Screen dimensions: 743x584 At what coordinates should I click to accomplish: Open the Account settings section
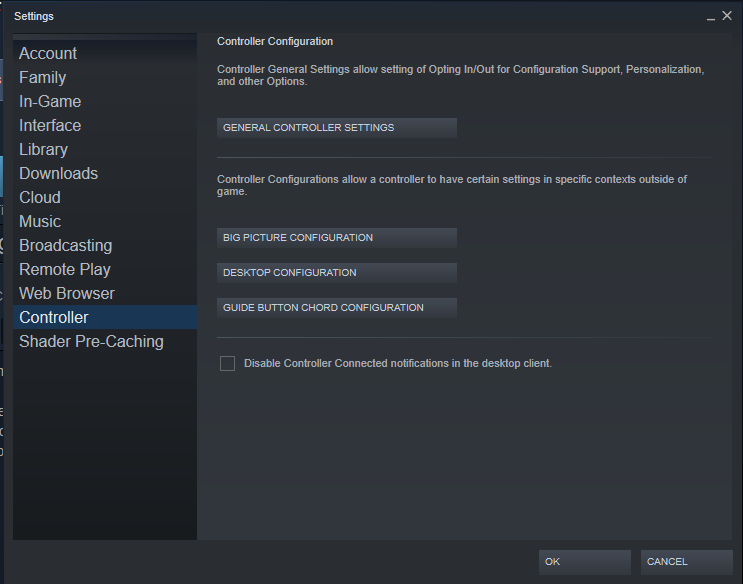pyautogui.click(x=48, y=54)
